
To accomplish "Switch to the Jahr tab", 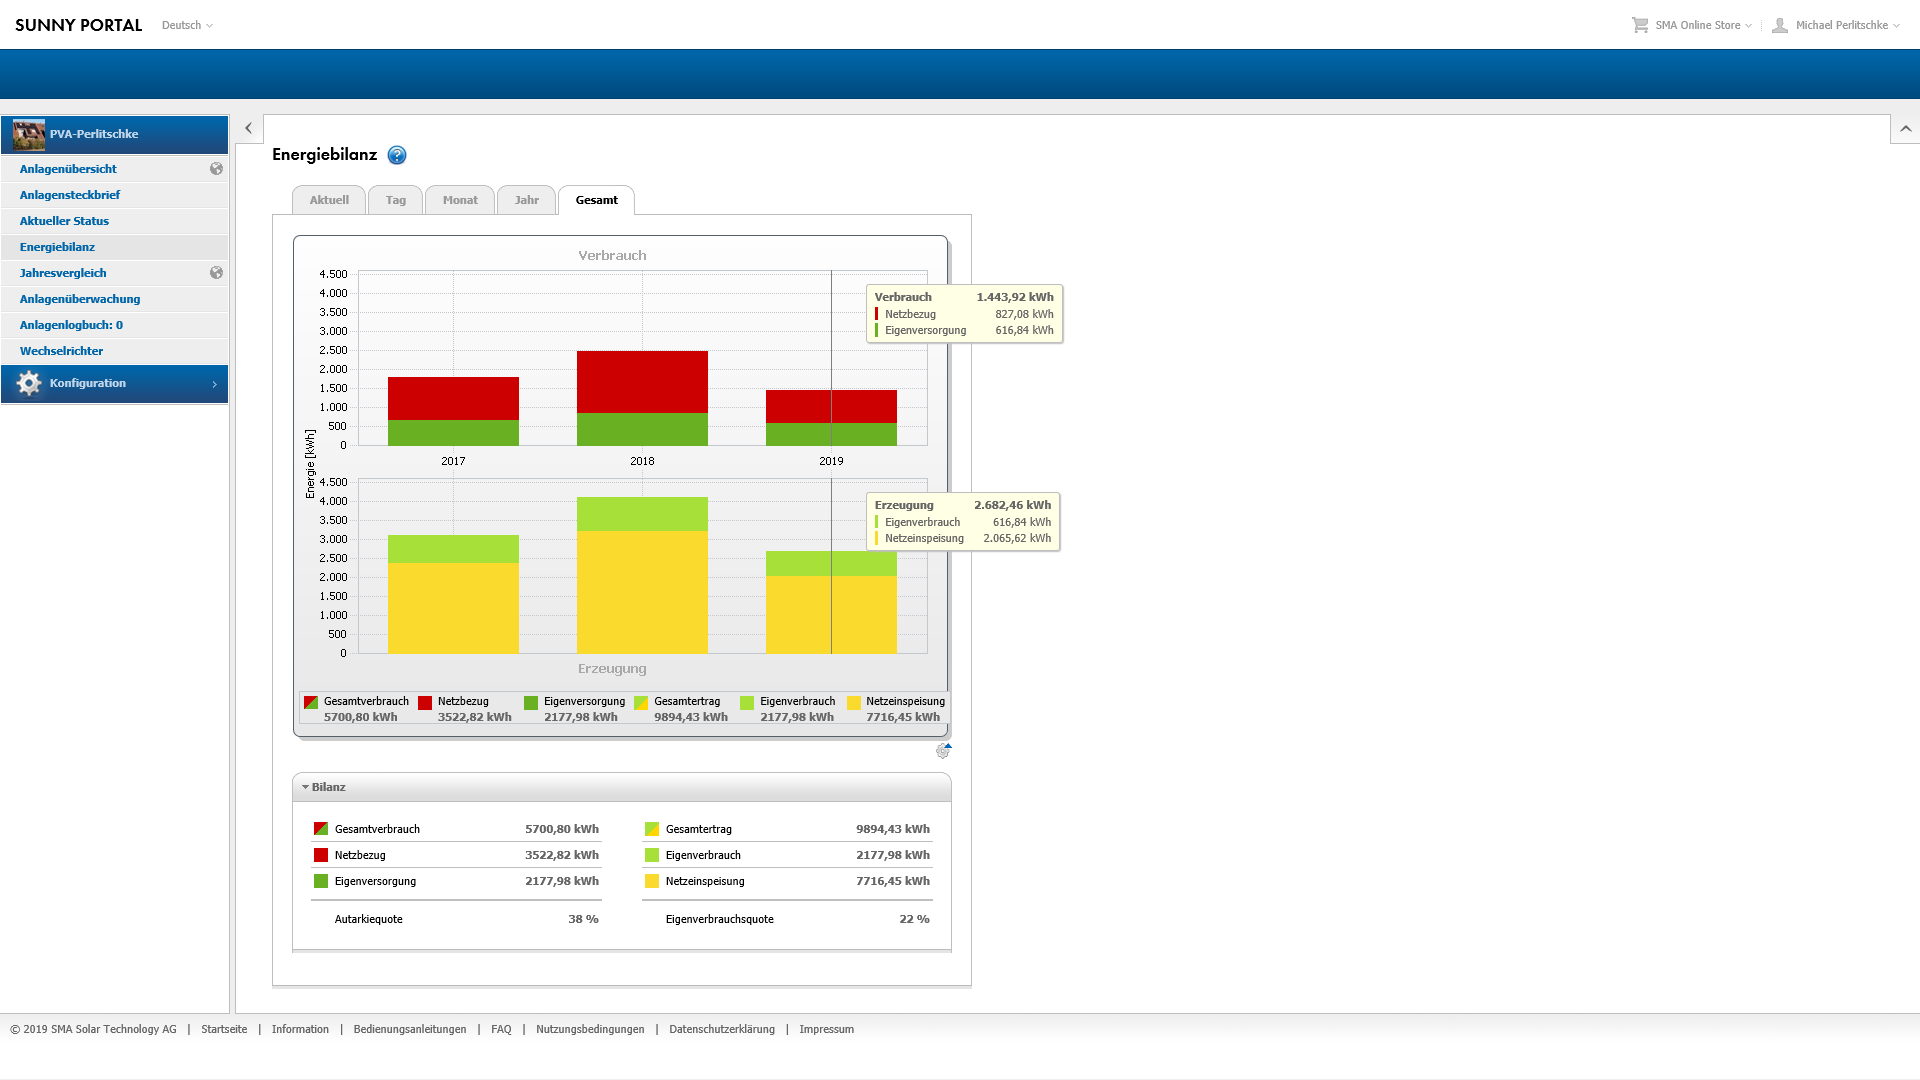I will pos(526,200).
